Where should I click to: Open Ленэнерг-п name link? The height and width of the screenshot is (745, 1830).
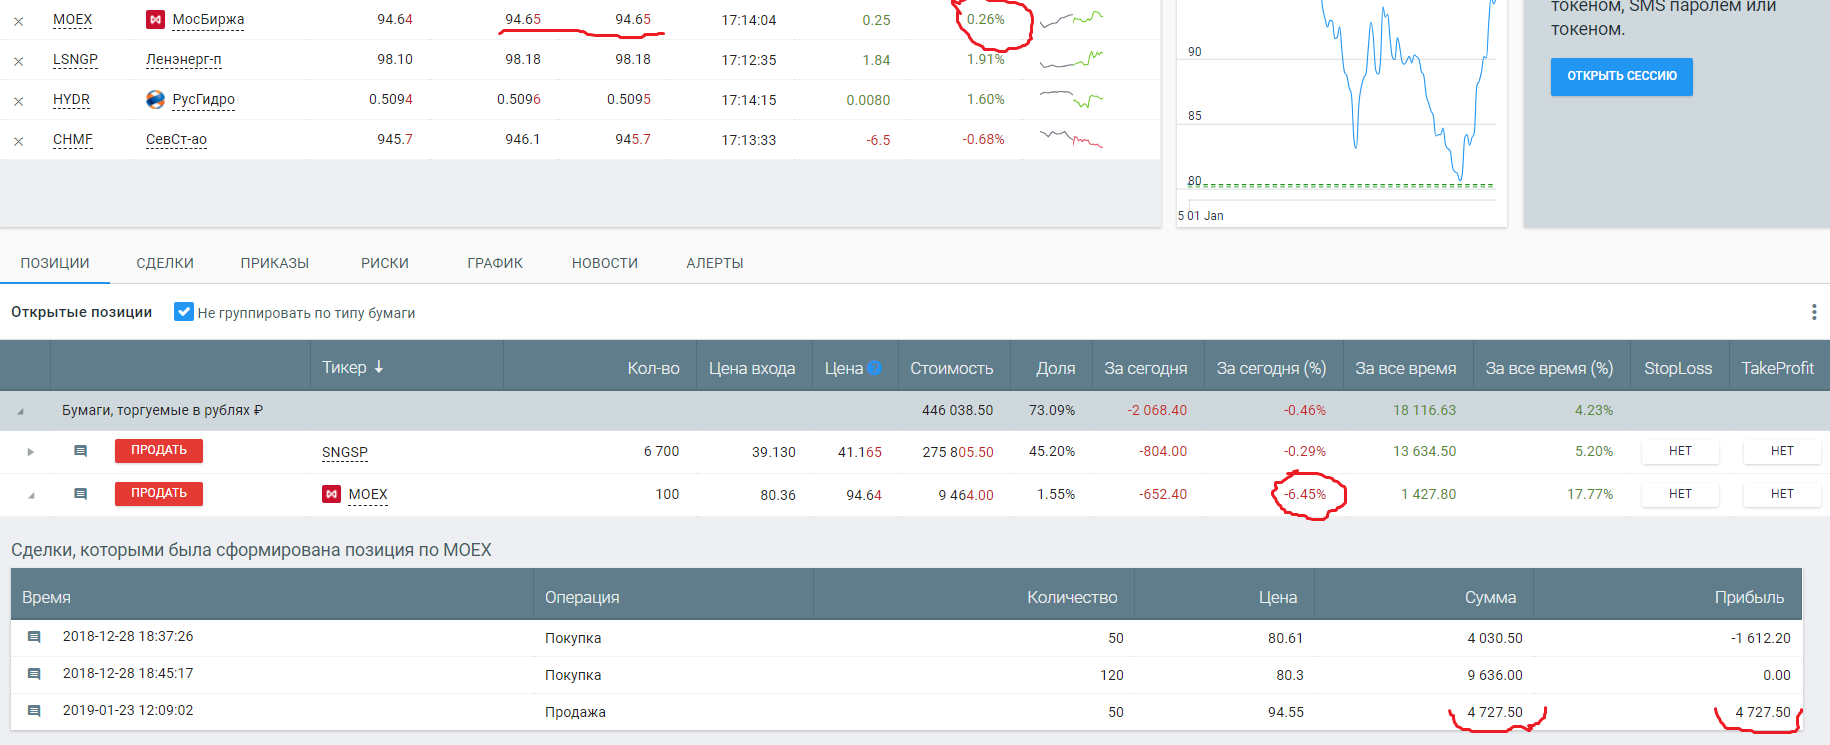[x=184, y=59]
